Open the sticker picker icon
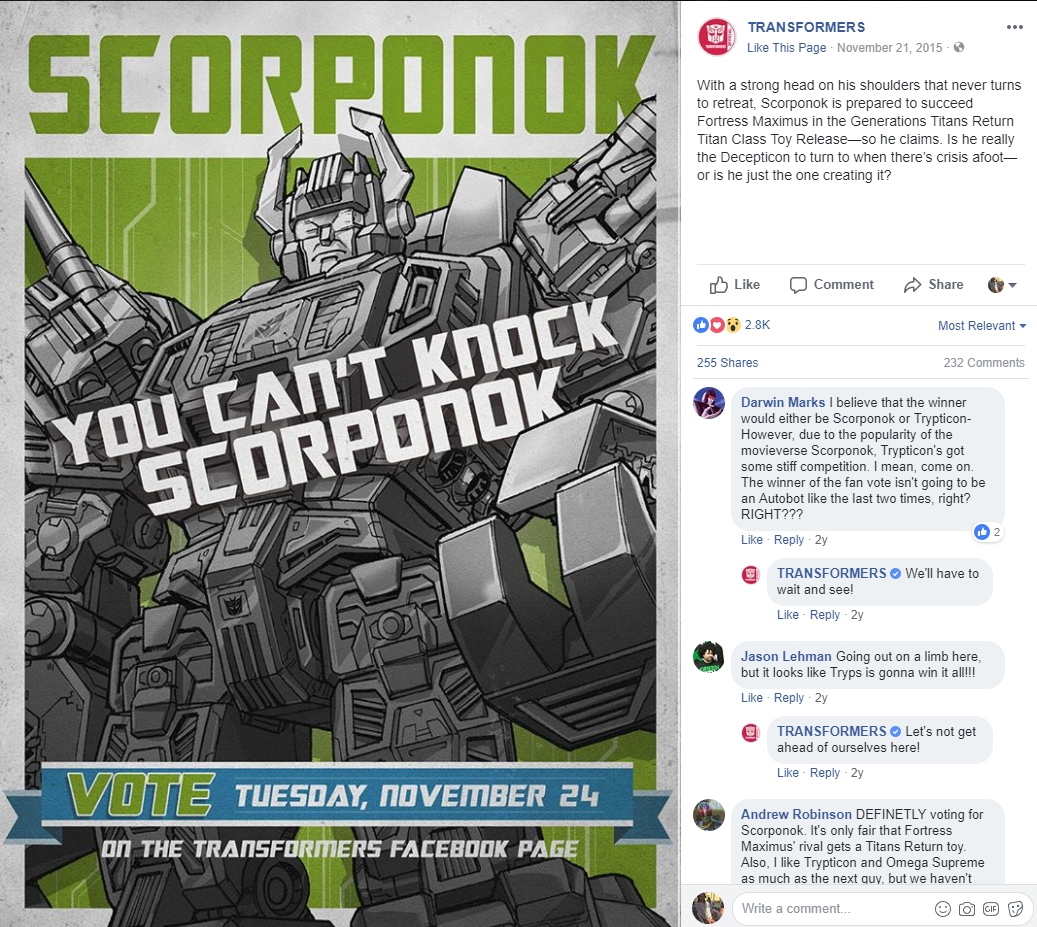1037x927 pixels. point(1015,909)
